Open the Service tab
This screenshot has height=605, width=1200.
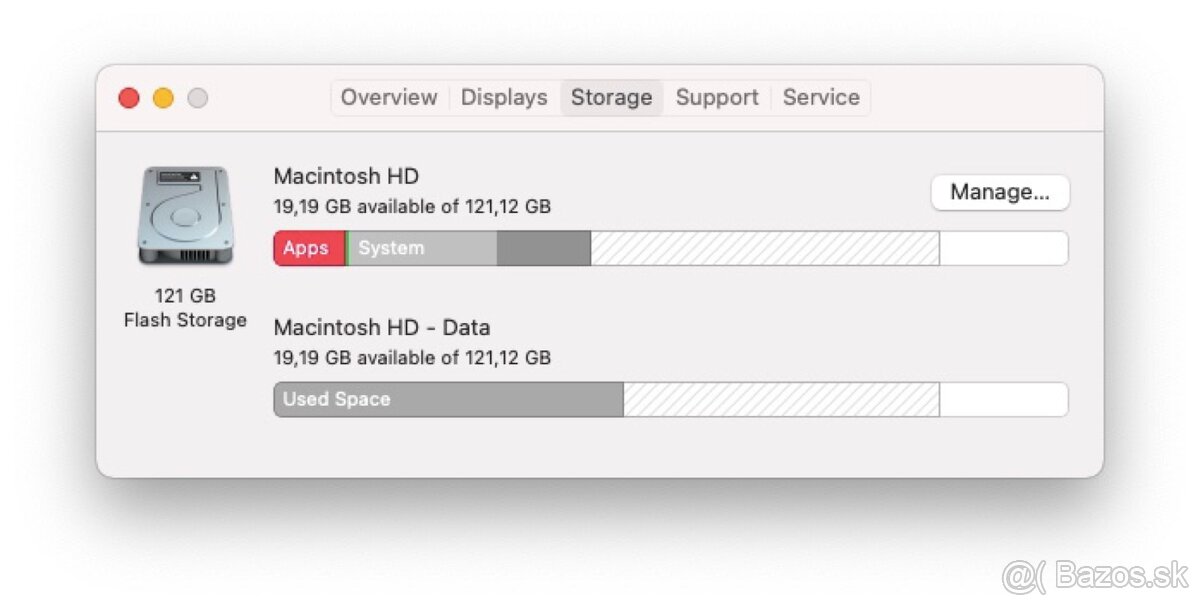(821, 97)
